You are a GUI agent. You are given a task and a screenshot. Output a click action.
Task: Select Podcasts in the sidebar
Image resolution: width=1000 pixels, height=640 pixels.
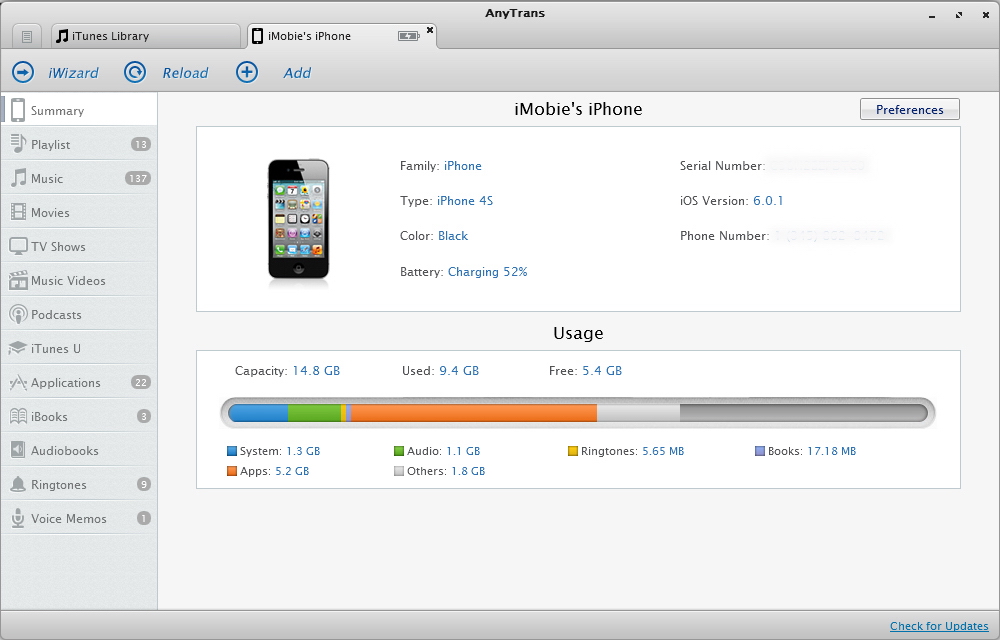pos(56,315)
